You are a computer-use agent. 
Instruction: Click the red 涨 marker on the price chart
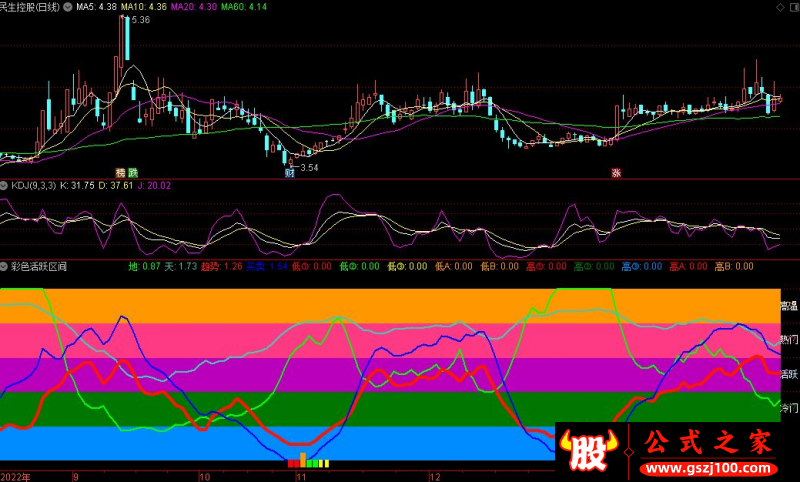tap(616, 172)
